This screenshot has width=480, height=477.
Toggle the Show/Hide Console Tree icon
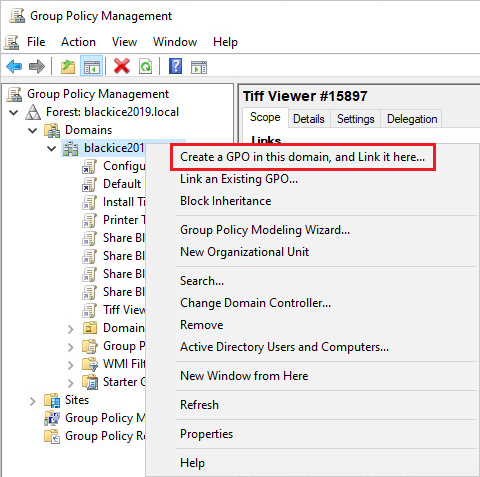pyautogui.click(x=91, y=67)
